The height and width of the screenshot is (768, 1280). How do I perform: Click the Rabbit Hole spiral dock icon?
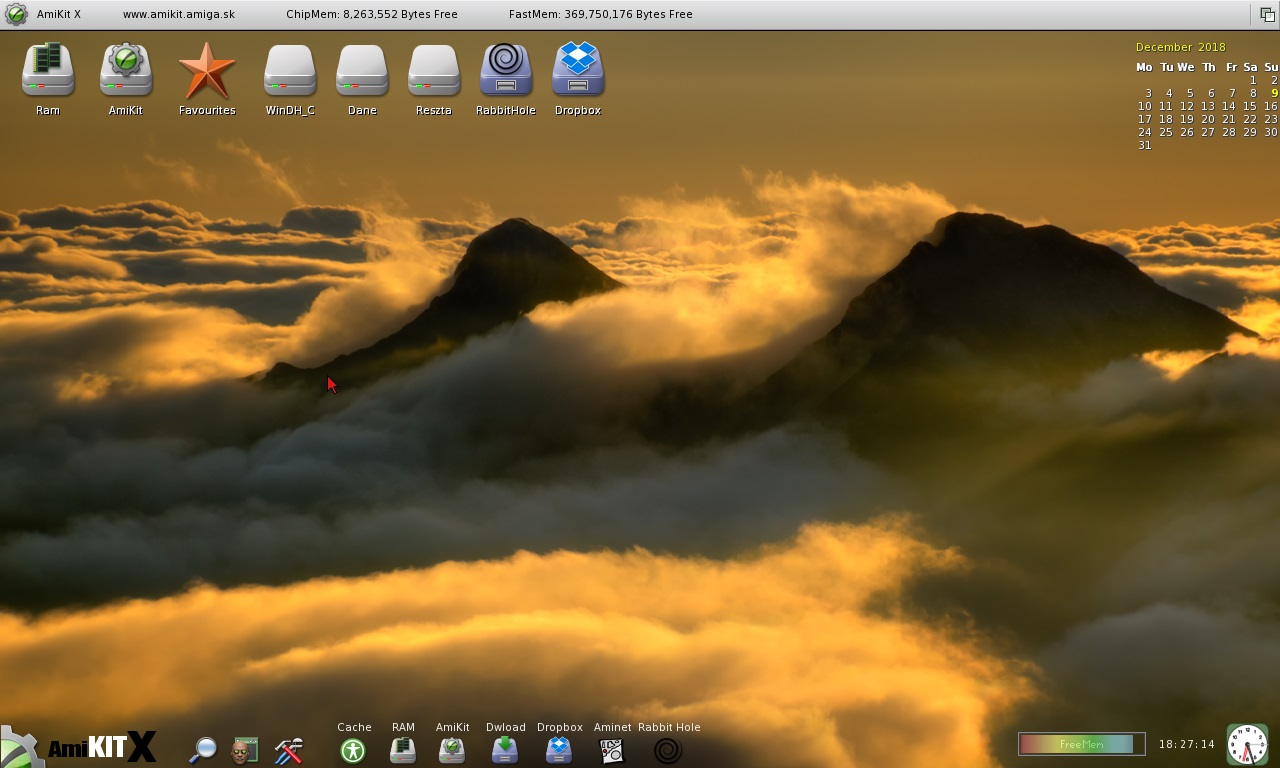[x=668, y=750]
